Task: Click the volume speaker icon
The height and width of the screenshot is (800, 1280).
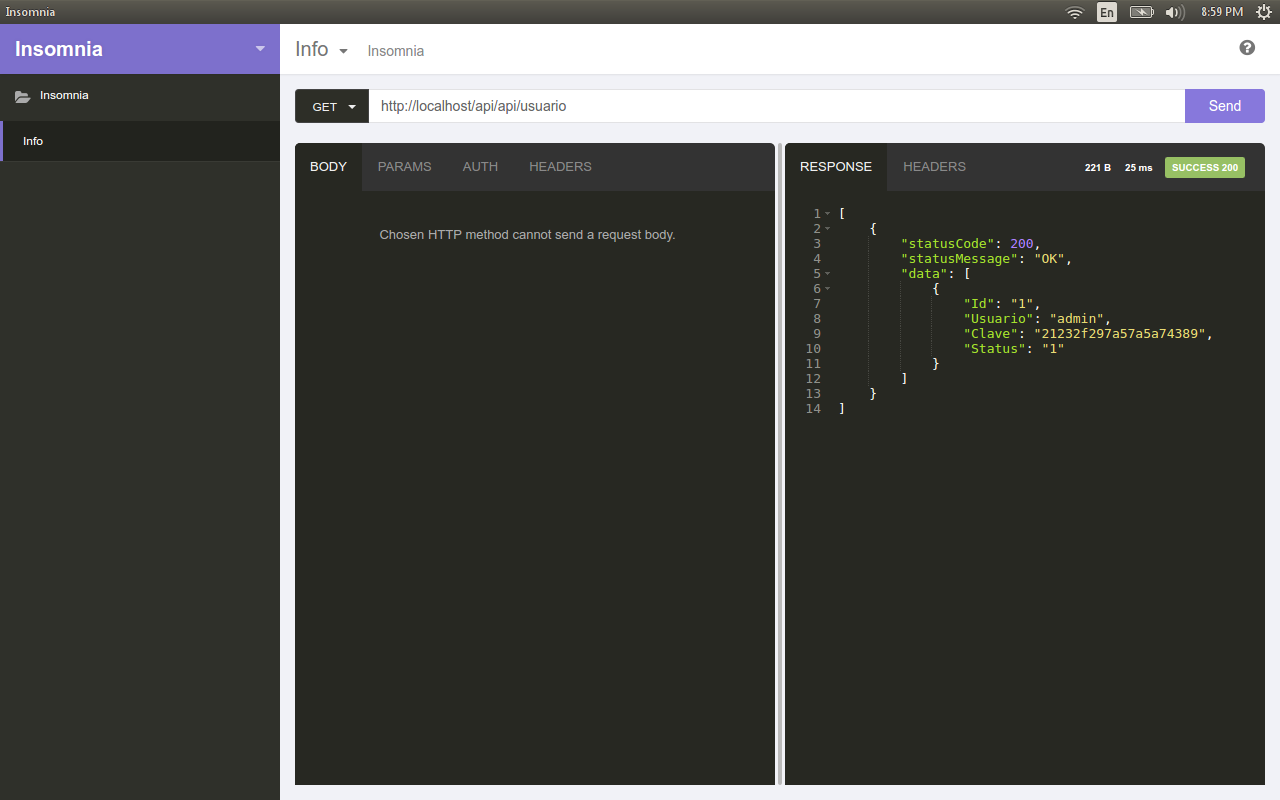Action: click(1175, 12)
